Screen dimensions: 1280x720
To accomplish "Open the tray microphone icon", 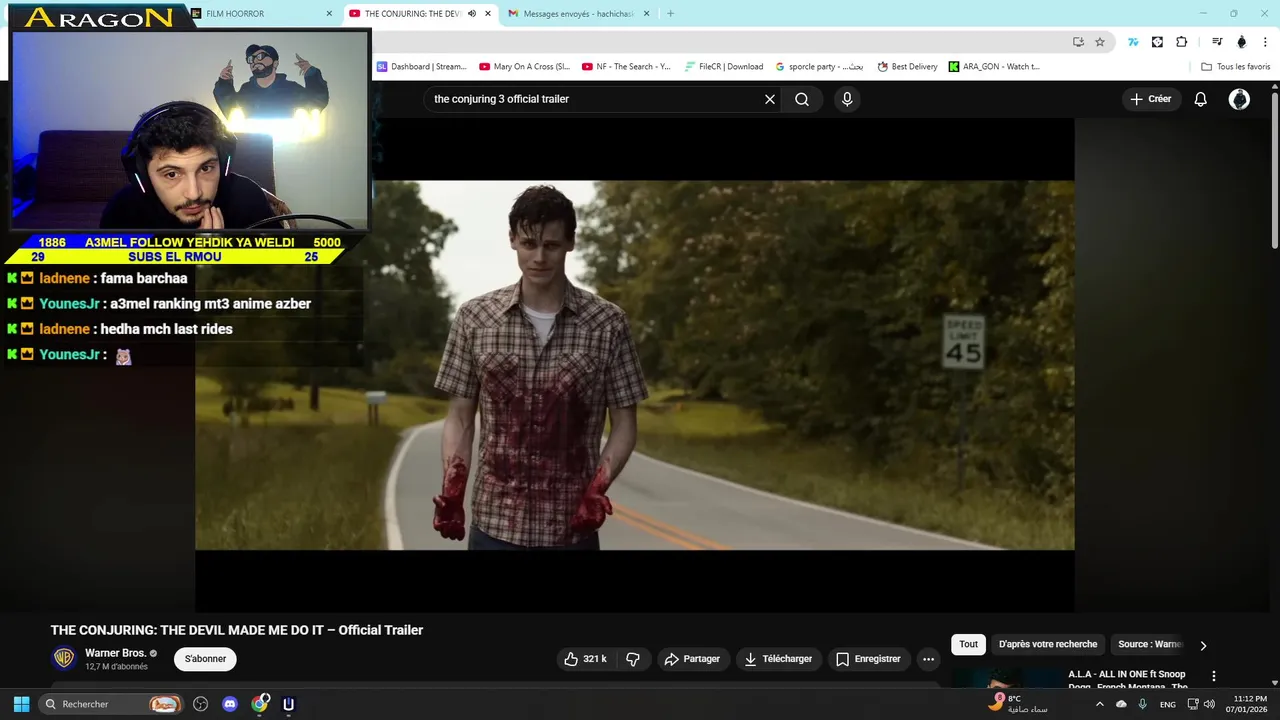I will (x=1142, y=704).
